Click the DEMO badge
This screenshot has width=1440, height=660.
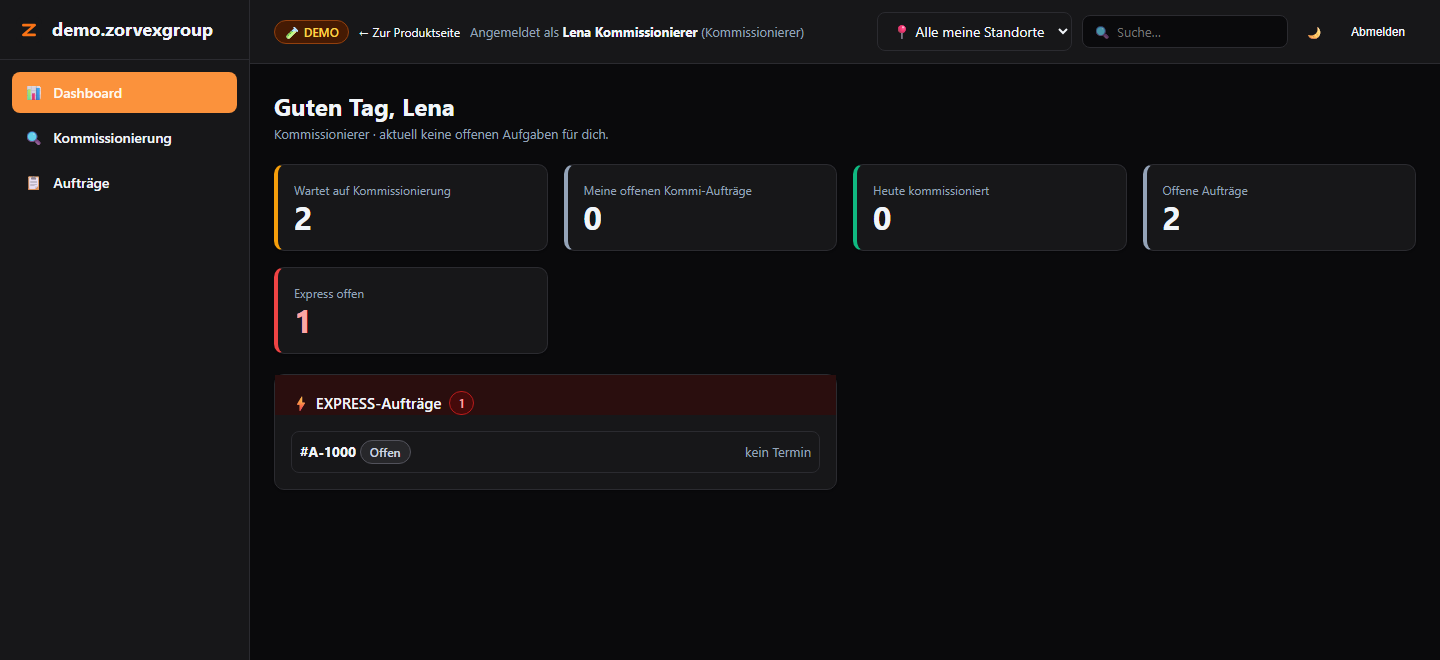pyautogui.click(x=311, y=32)
